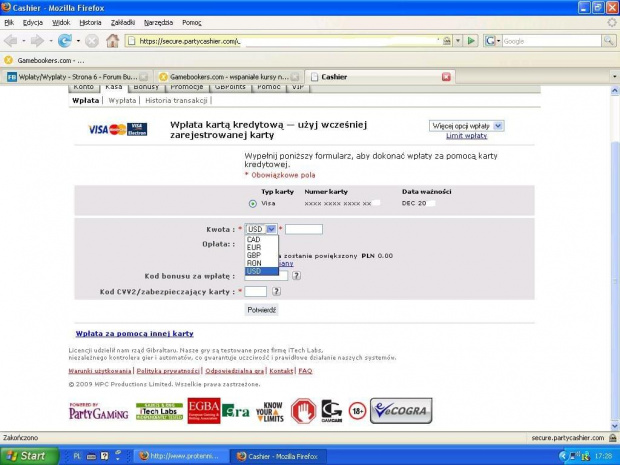Click the eCOGRA certification badge
The height and width of the screenshot is (465, 620).
click(401, 411)
